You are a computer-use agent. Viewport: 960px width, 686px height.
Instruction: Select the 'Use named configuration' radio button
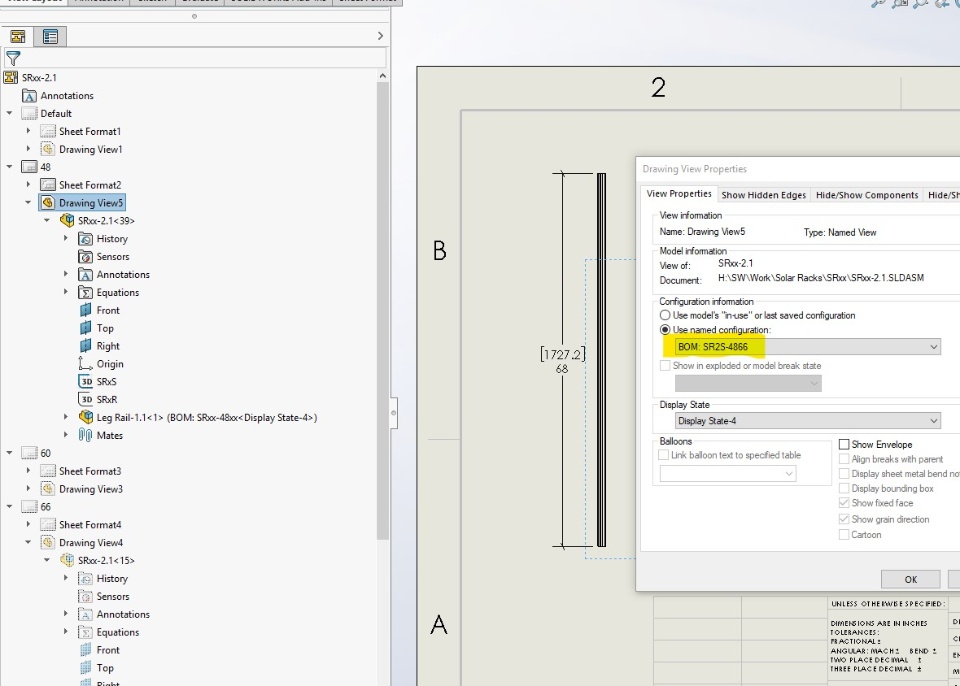(x=665, y=330)
